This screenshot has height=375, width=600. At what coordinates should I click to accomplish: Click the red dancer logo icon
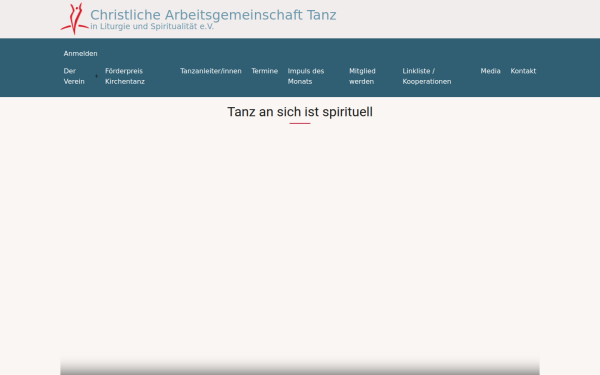pyautogui.click(x=75, y=19)
